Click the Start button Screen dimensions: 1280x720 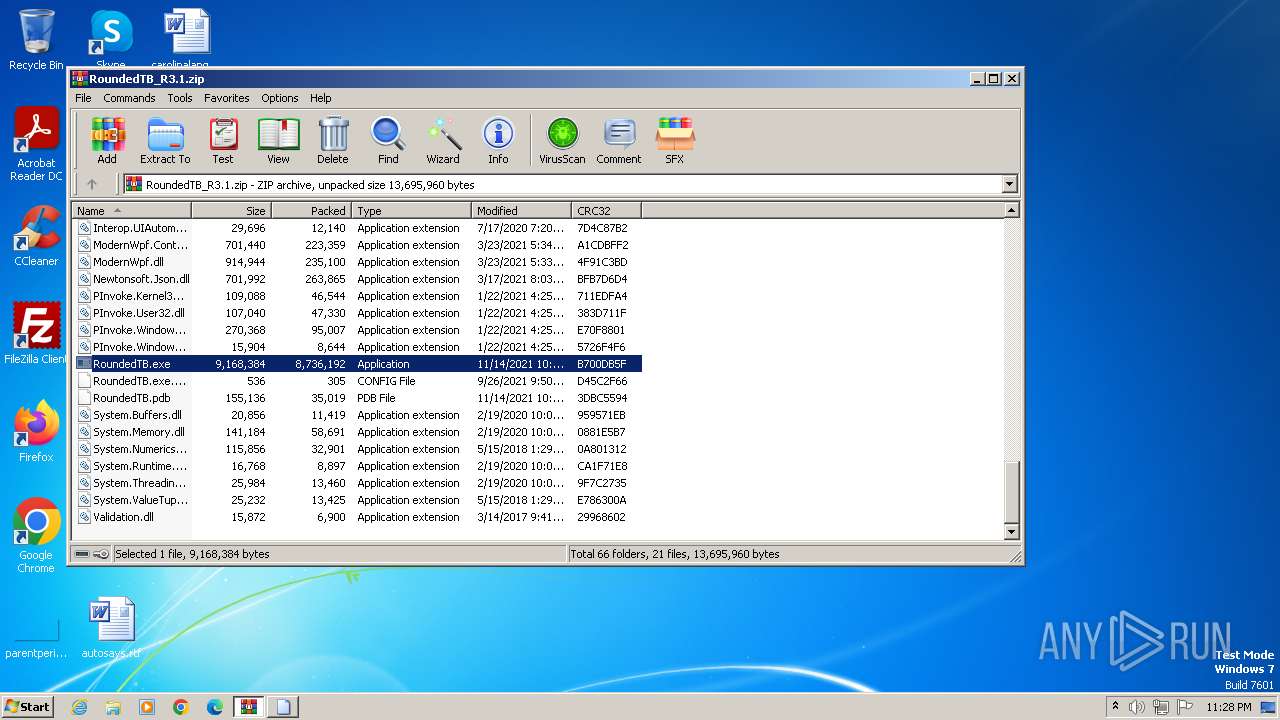pyautogui.click(x=28, y=707)
